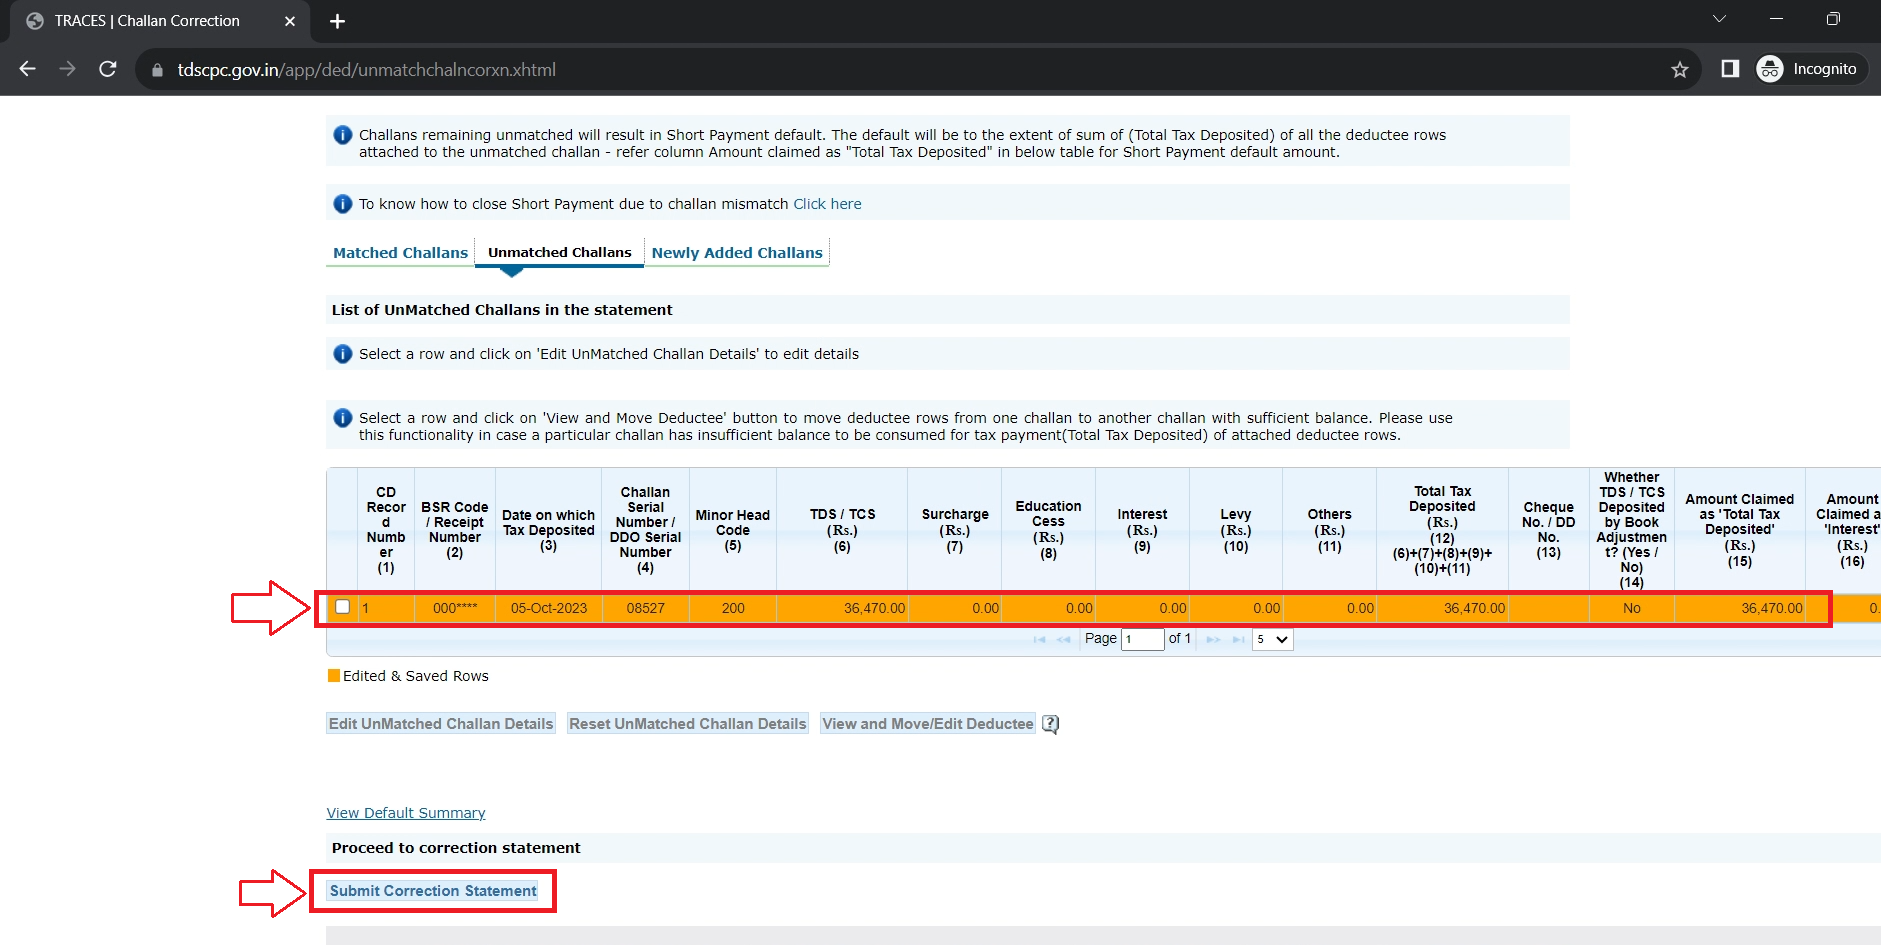Click Edit UnMatched Challan Details button
The height and width of the screenshot is (945, 1881).
[x=441, y=724]
